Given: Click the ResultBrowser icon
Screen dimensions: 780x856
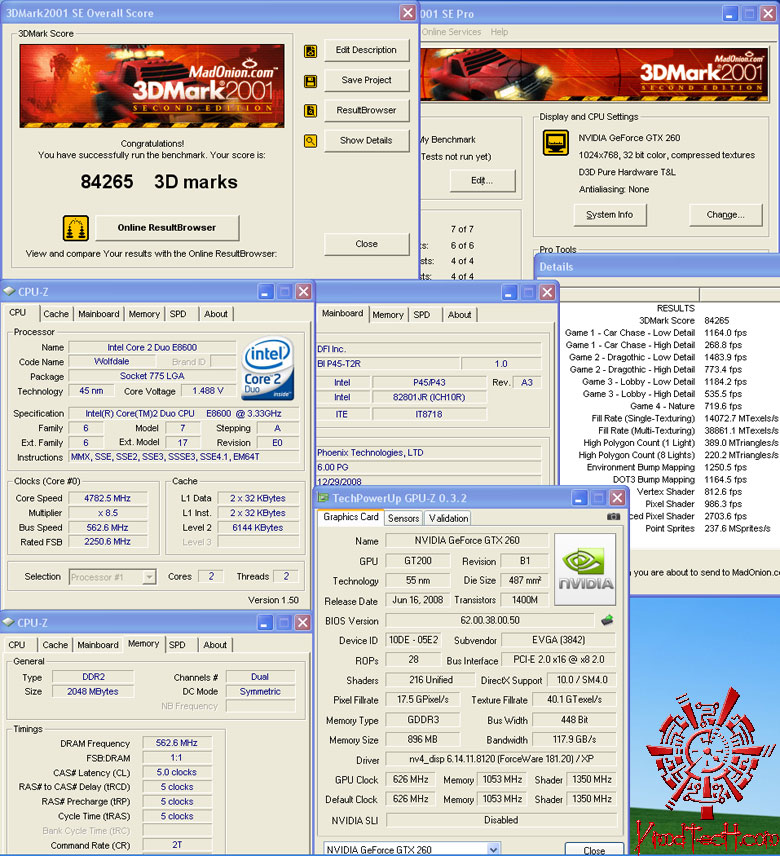Looking at the screenshot, I should [x=310, y=111].
